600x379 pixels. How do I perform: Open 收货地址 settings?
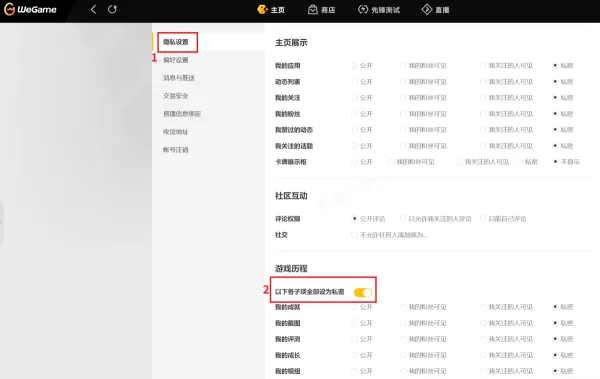(x=176, y=132)
